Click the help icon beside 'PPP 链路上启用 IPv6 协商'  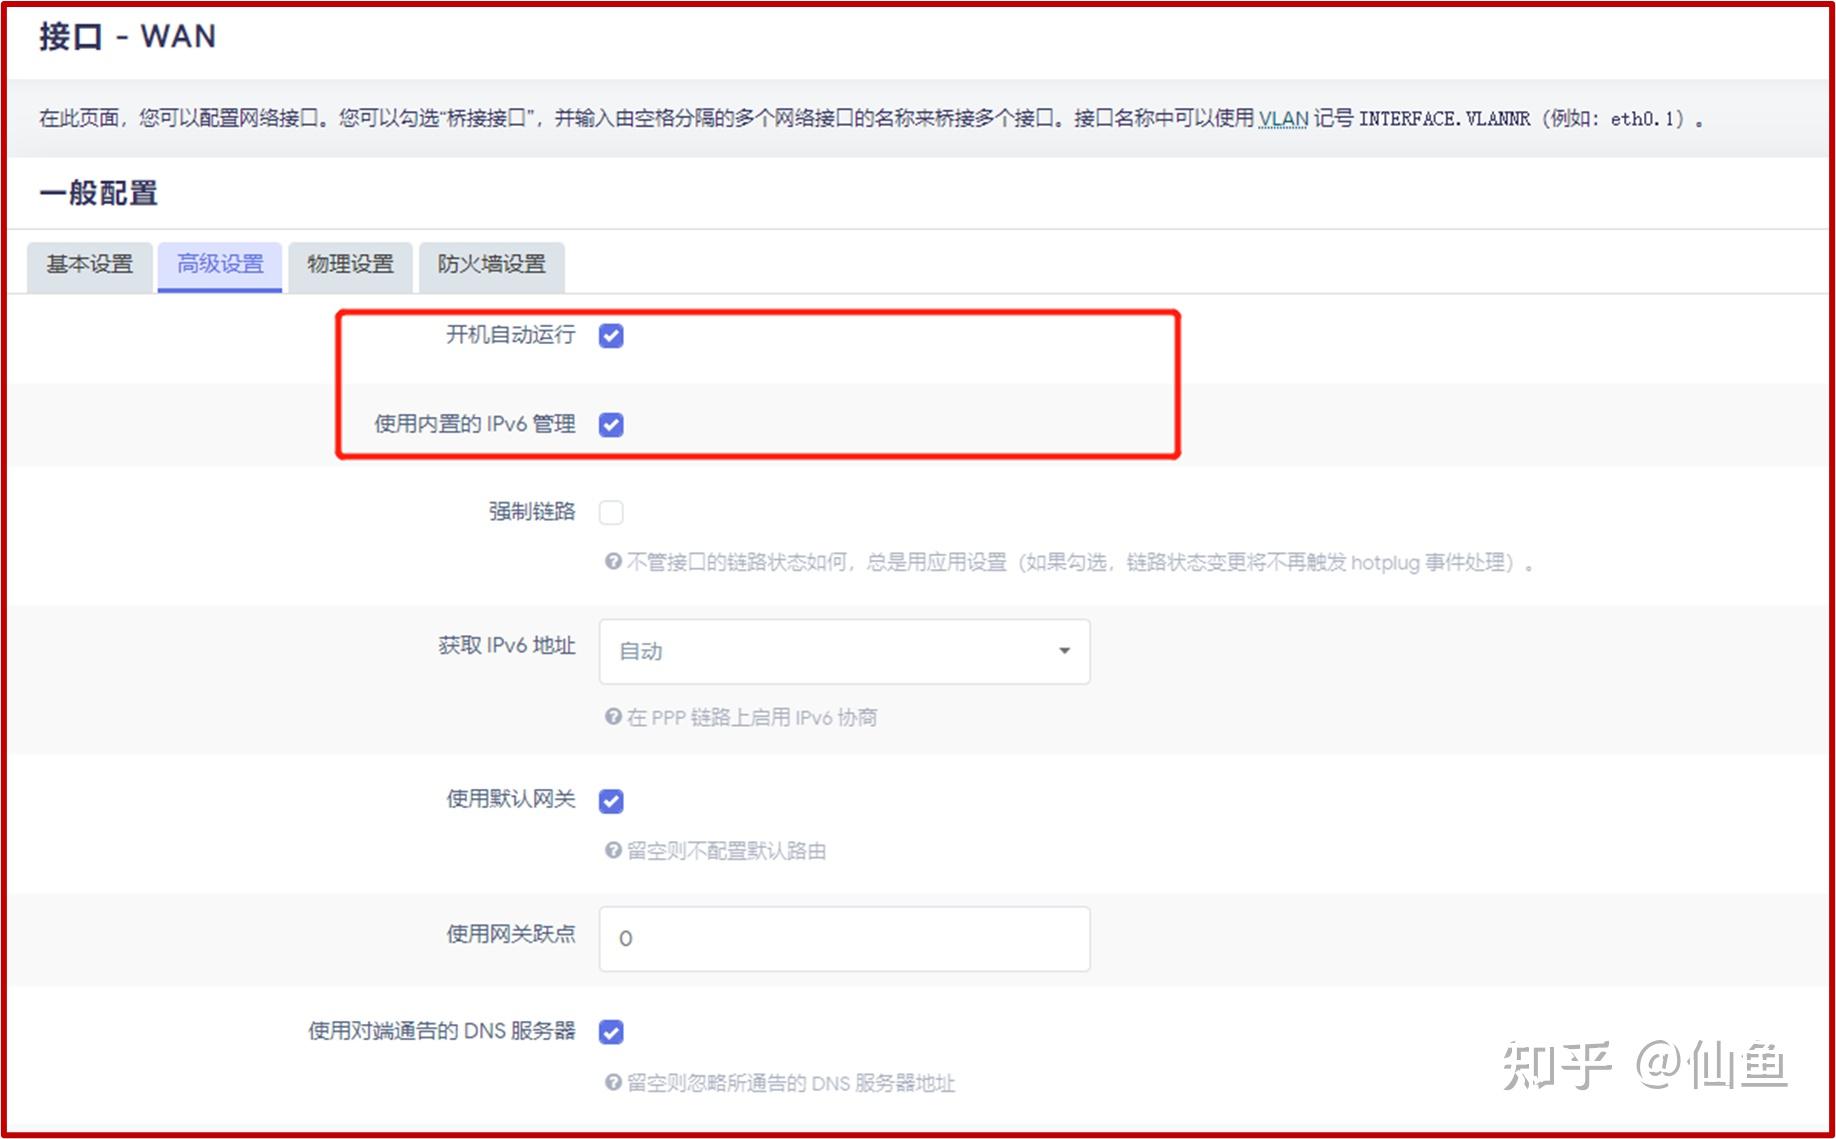click(x=612, y=717)
